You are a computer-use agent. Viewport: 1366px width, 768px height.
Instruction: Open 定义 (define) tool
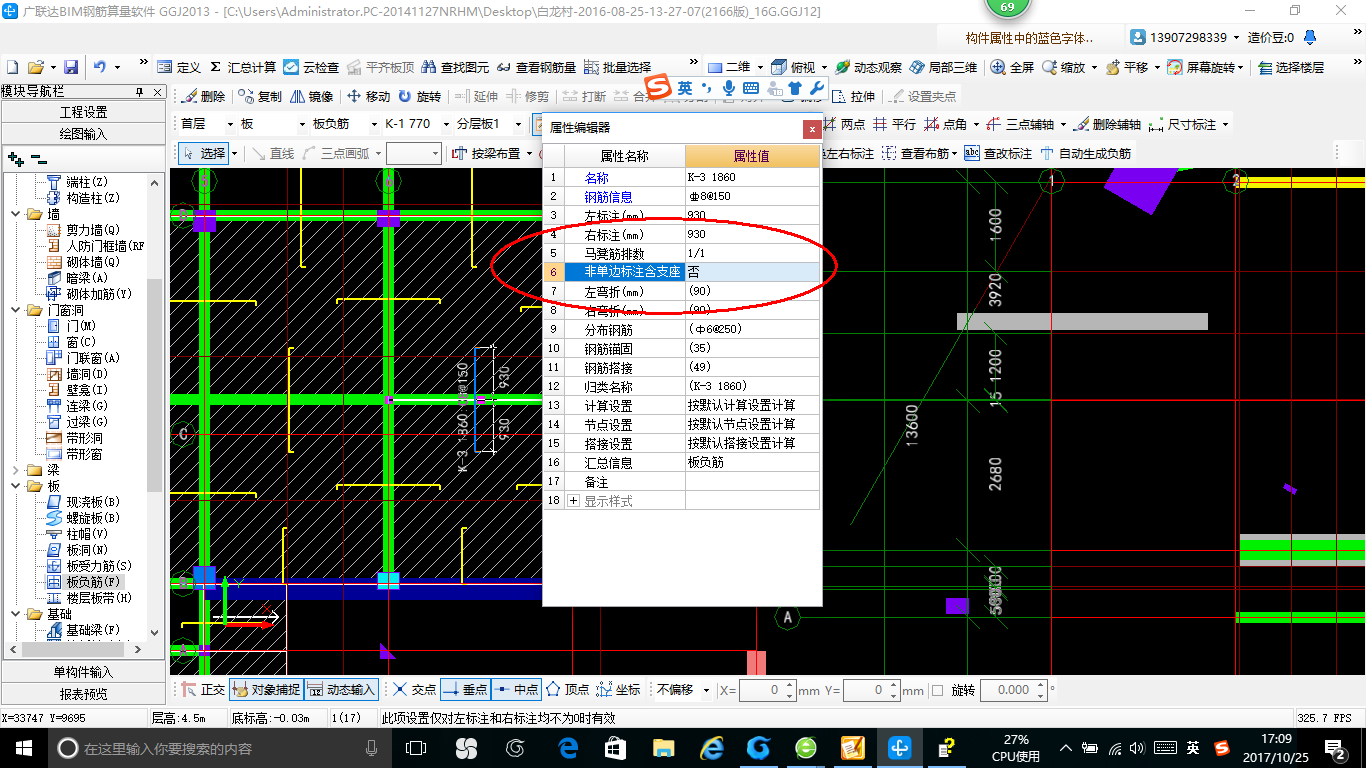[180, 67]
